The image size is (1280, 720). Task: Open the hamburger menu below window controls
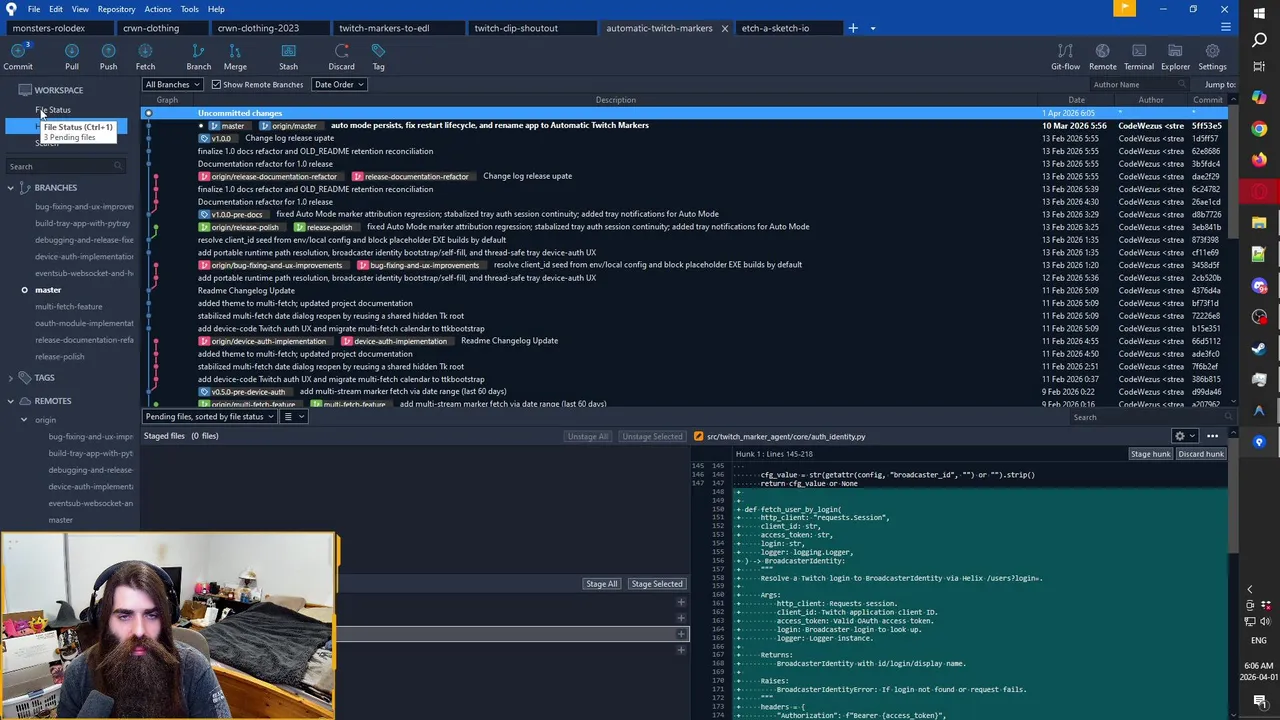pyautogui.click(x=1224, y=28)
